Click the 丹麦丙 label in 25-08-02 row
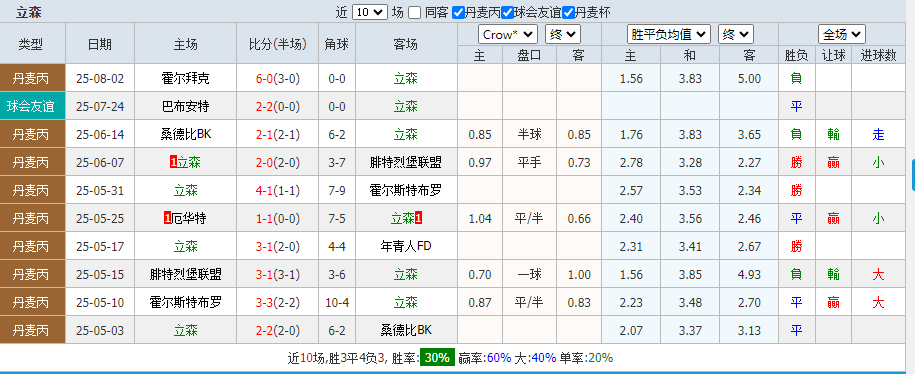 click(31, 78)
